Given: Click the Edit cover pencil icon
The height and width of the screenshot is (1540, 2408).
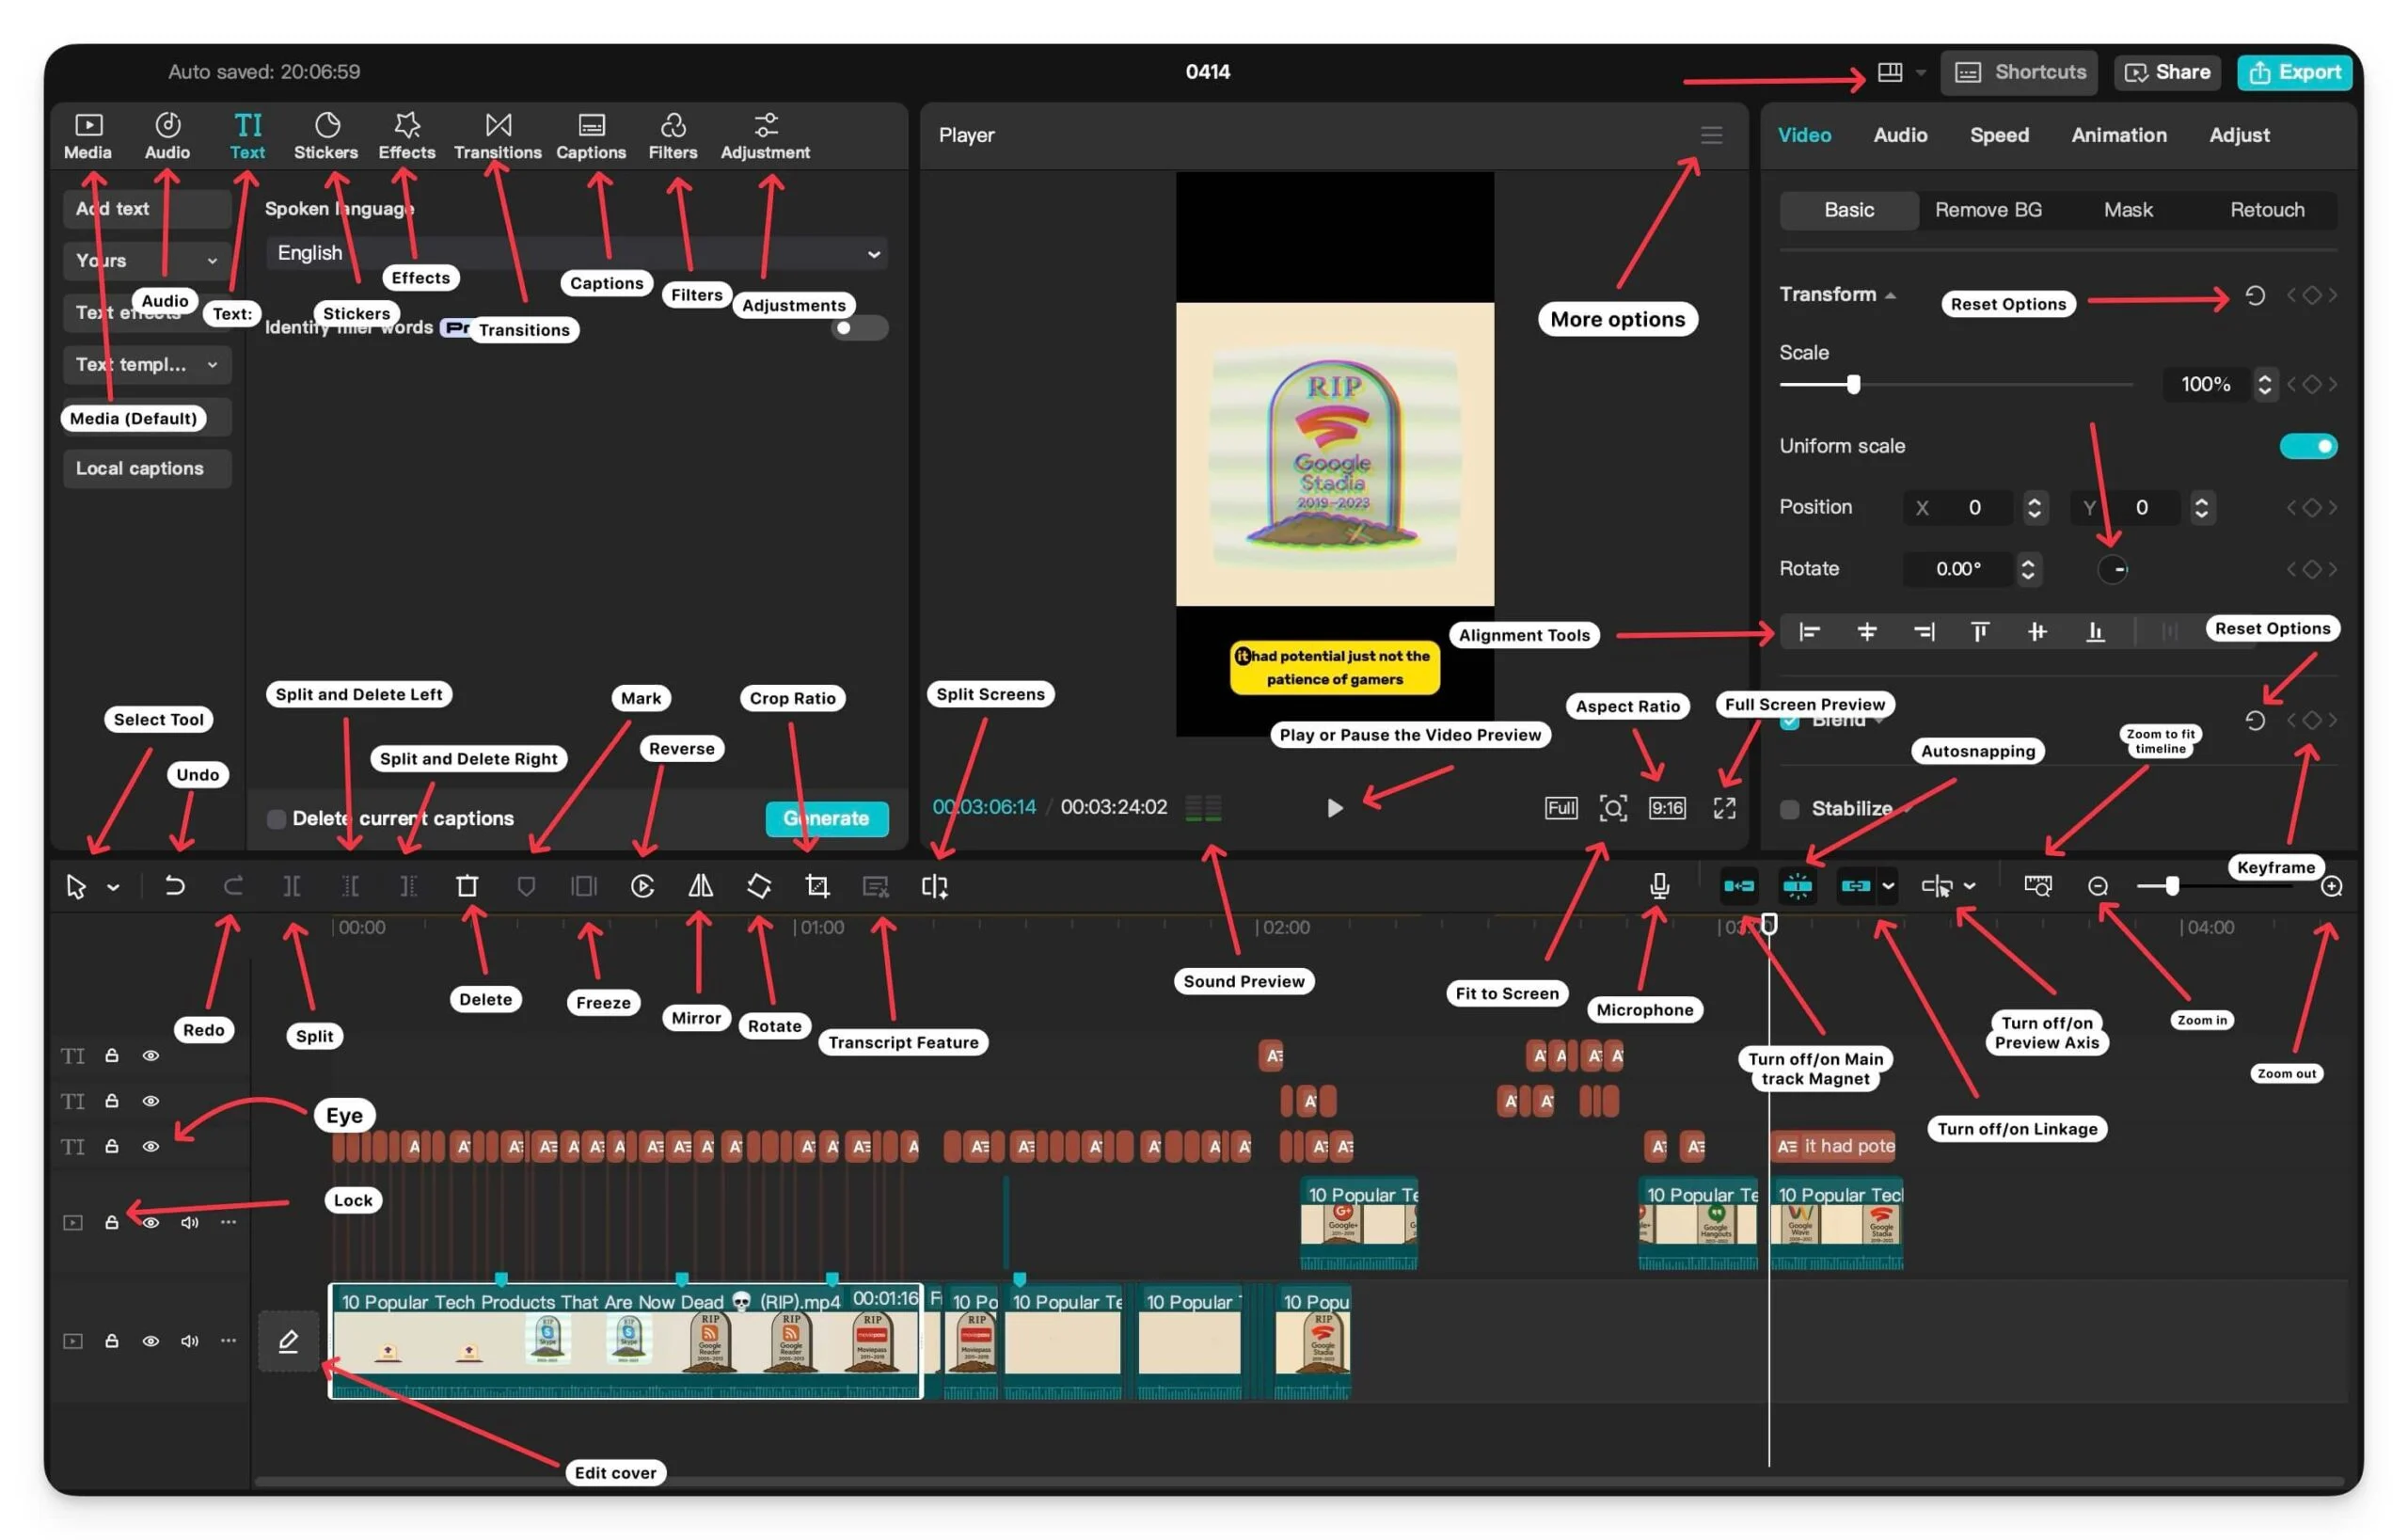Looking at the screenshot, I should 288,1341.
